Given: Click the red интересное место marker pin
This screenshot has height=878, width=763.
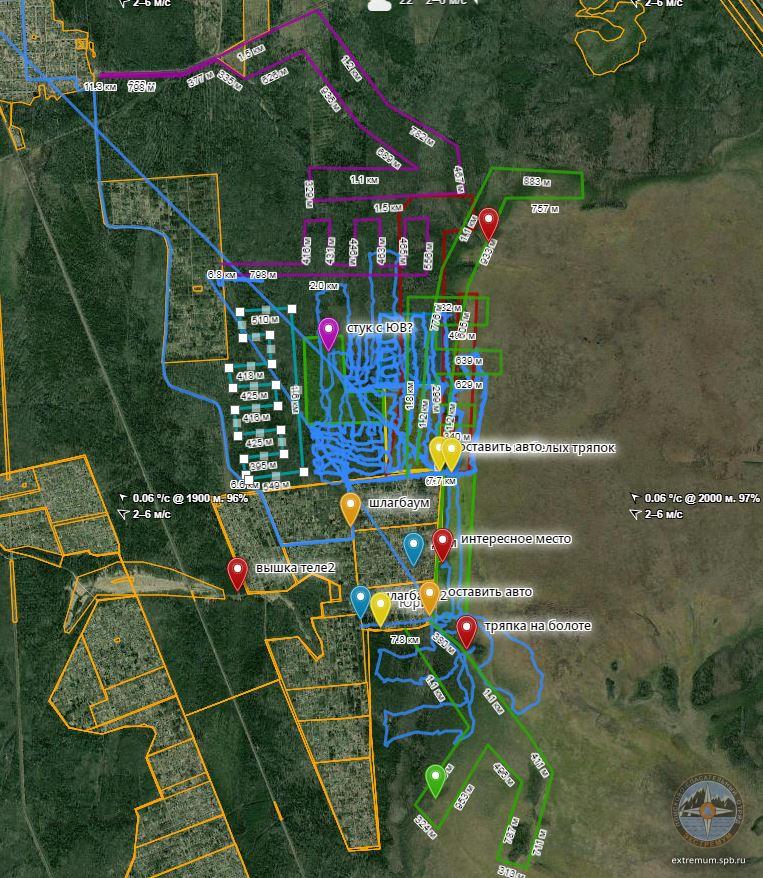Looking at the screenshot, I should point(442,544).
